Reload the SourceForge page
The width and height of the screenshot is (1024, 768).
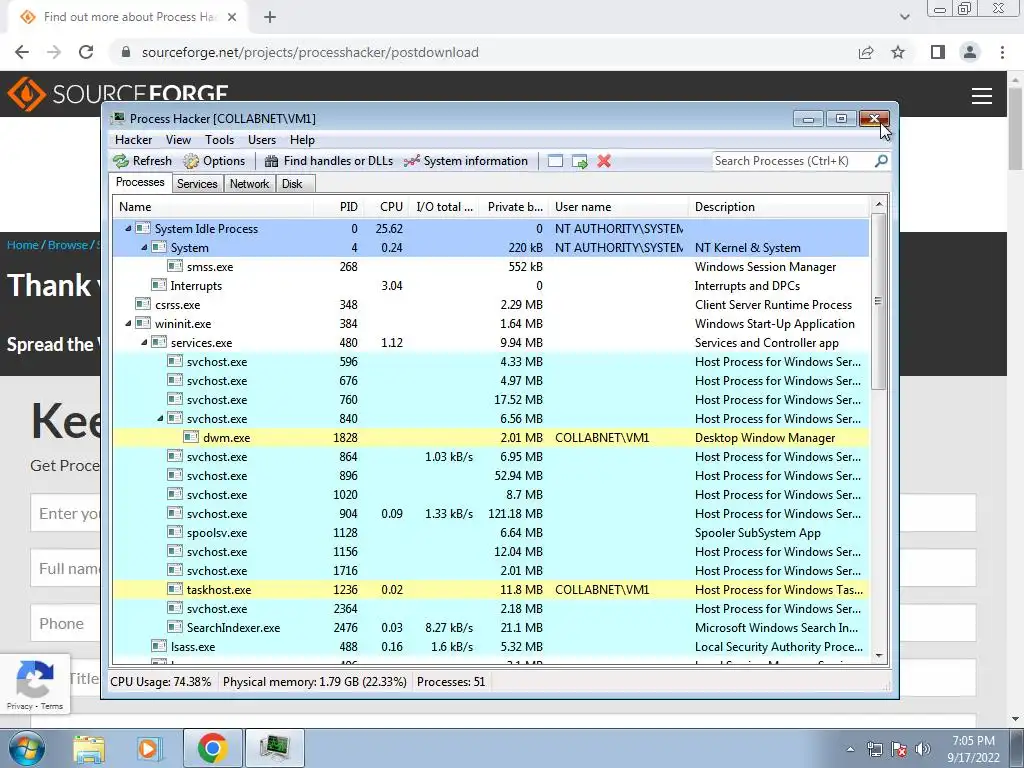tap(86, 52)
